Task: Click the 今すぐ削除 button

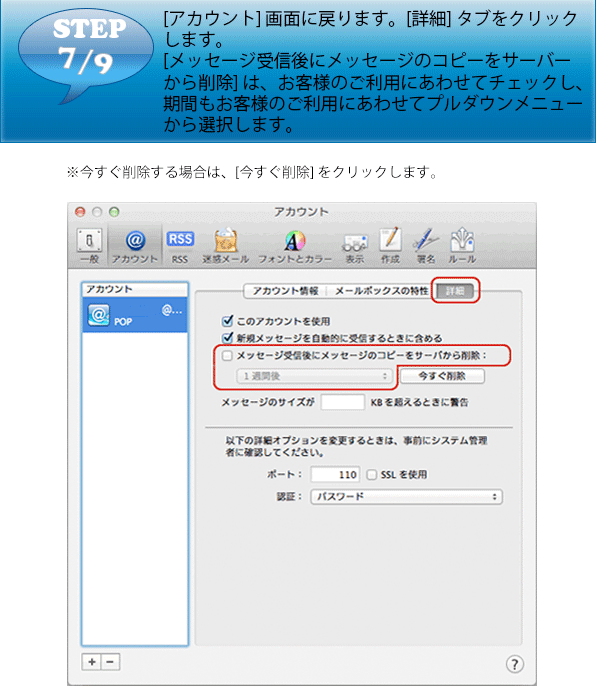Action: pyautogui.click(x=442, y=376)
